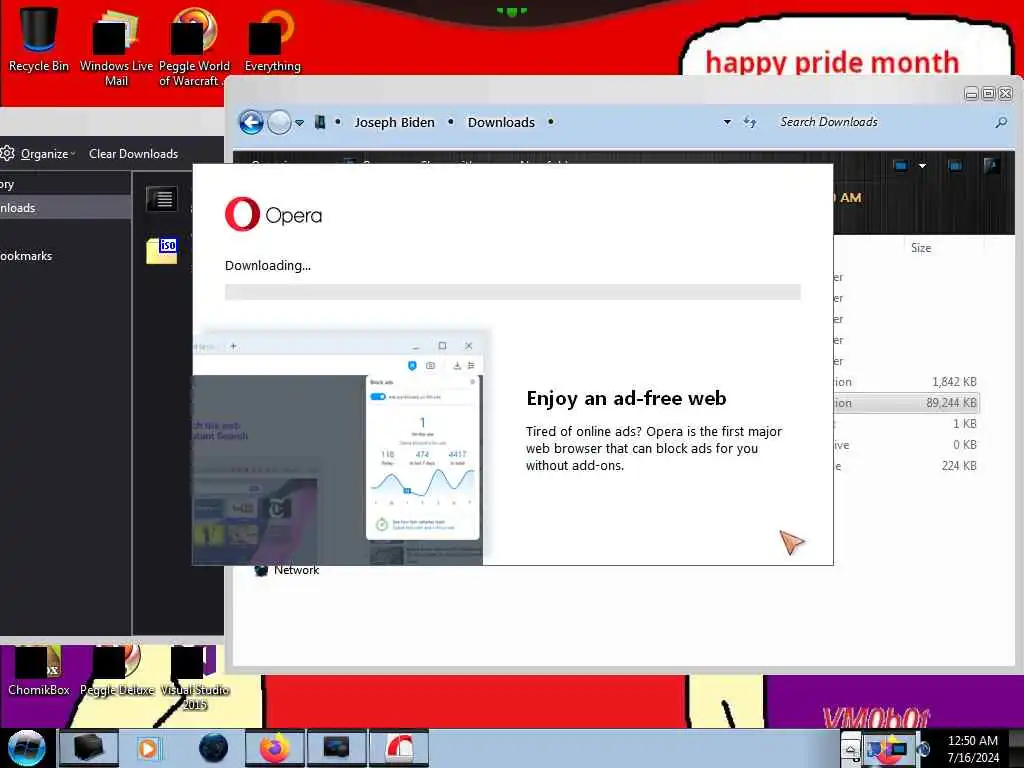Click the Forward arrow in the Explorer window

click(x=279, y=122)
